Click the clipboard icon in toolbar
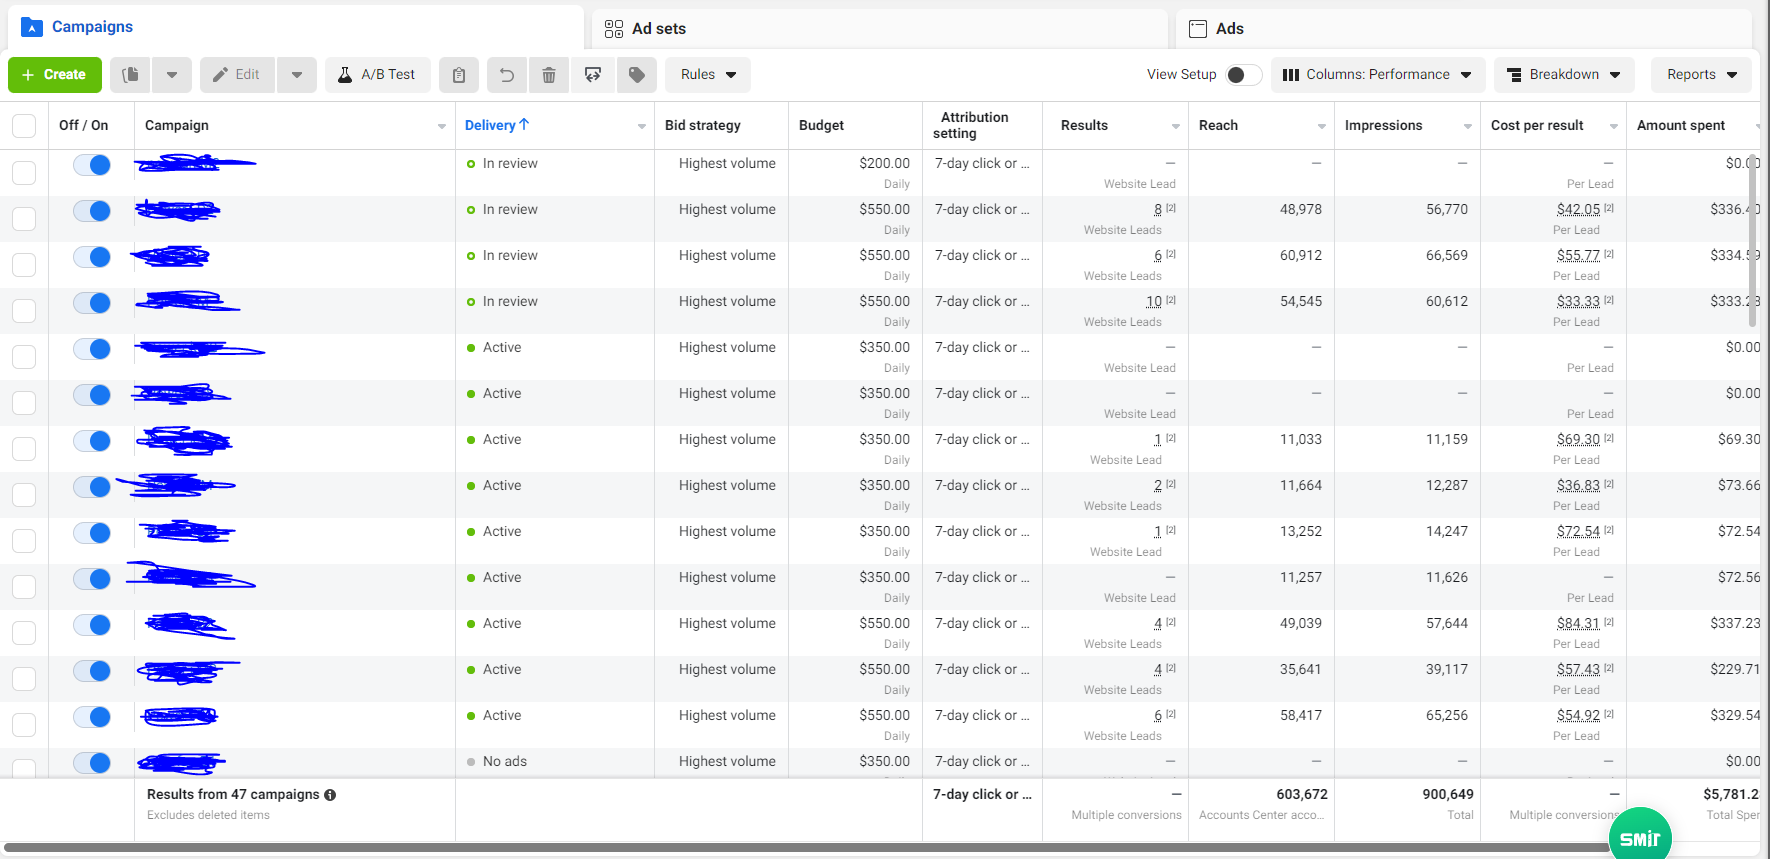The image size is (1770, 859). pyautogui.click(x=459, y=75)
